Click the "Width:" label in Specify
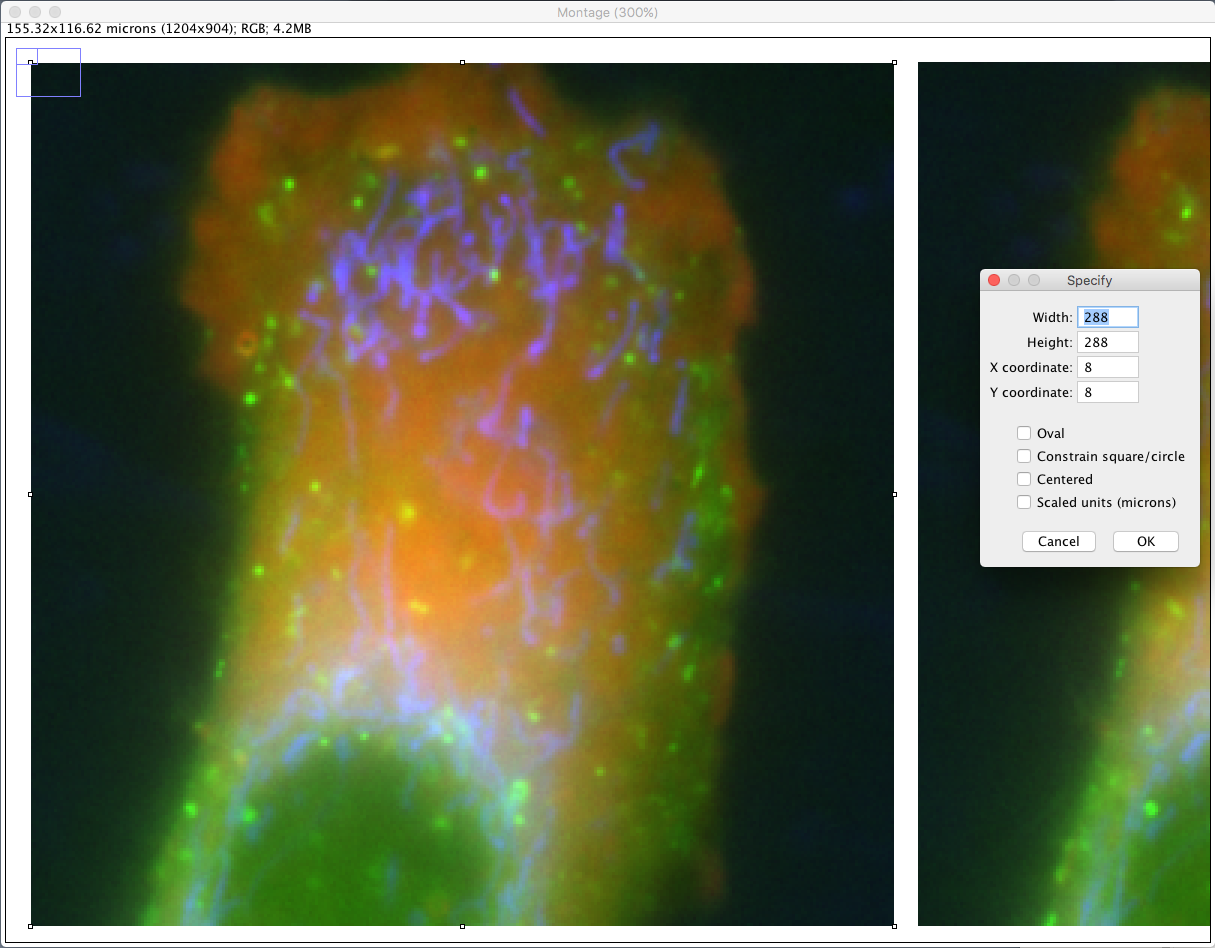 click(x=1053, y=318)
